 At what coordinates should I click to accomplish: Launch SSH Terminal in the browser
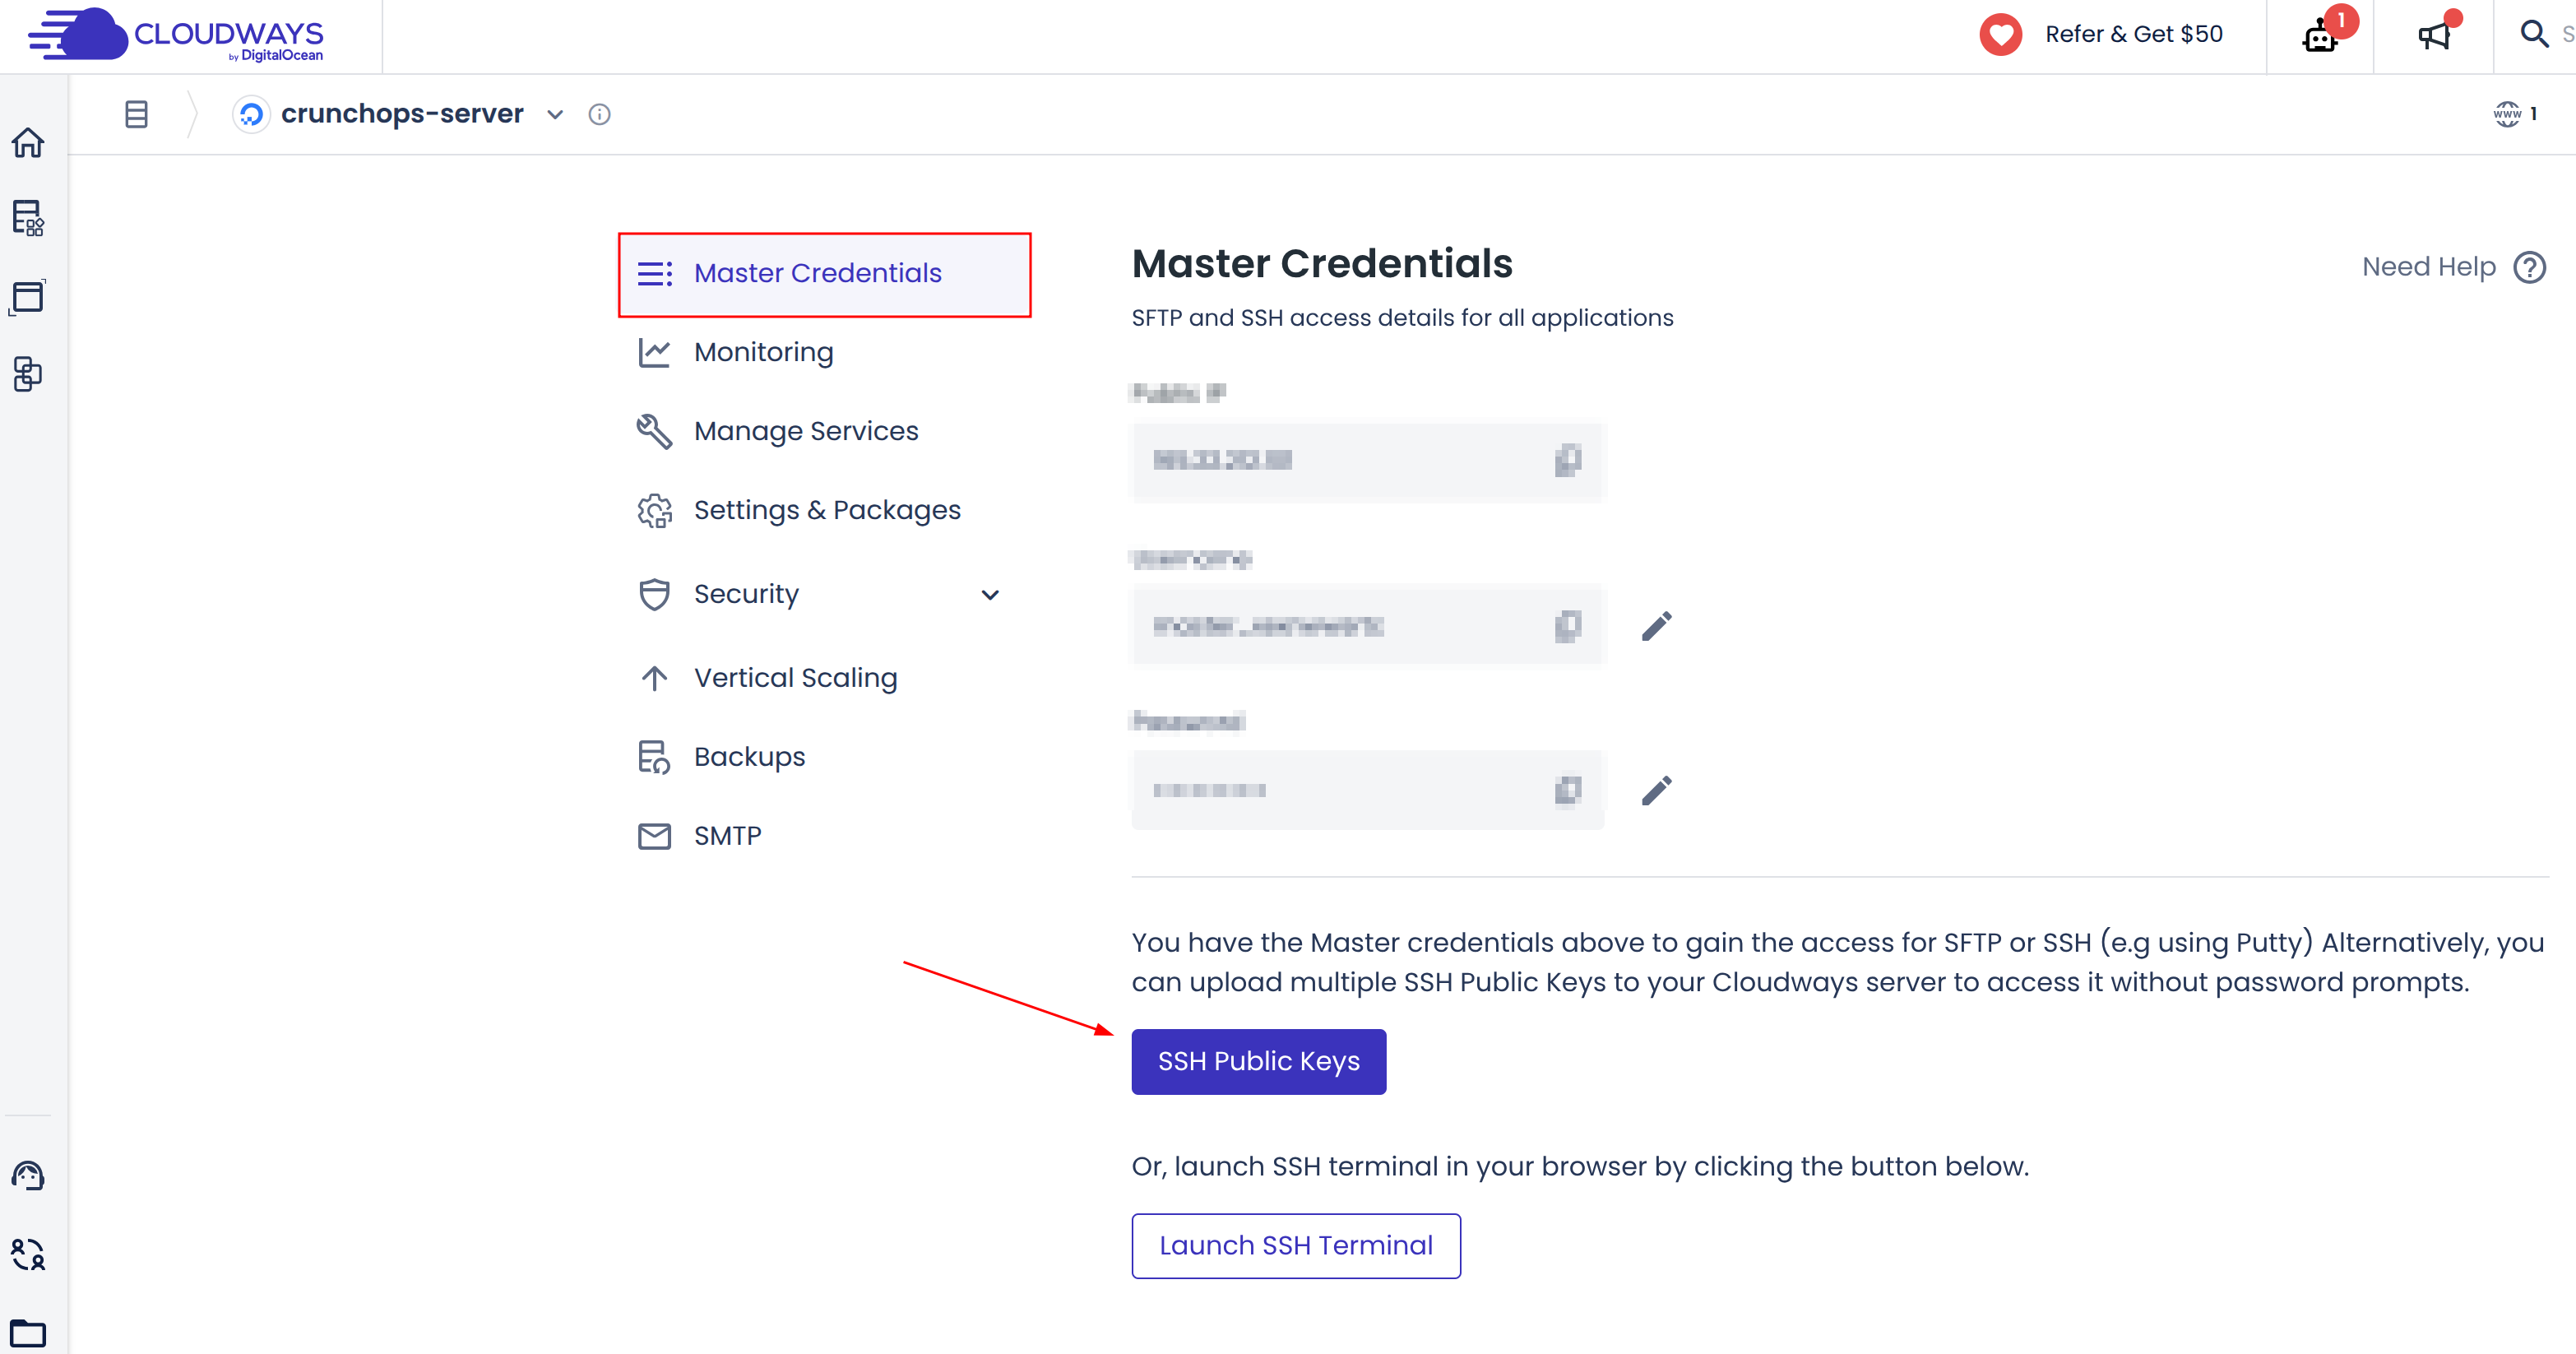1296,1245
